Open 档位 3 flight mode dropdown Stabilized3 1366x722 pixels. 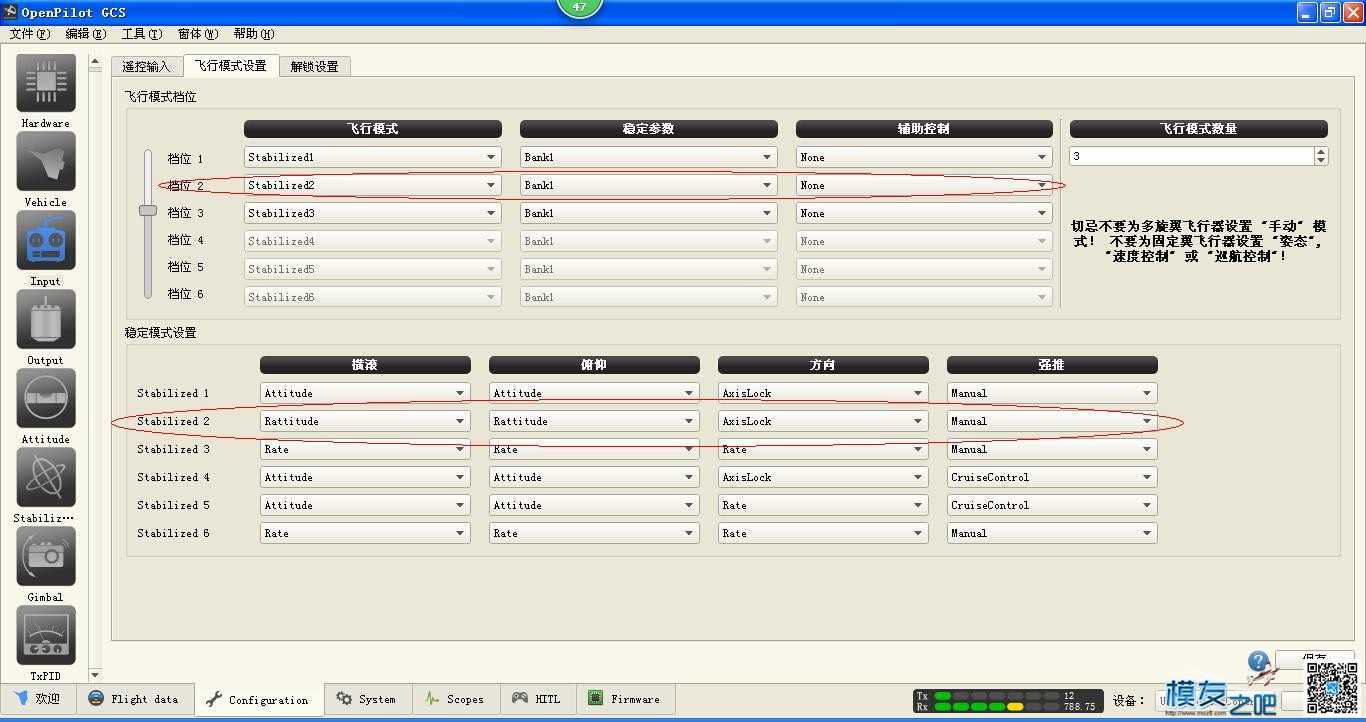(373, 213)
